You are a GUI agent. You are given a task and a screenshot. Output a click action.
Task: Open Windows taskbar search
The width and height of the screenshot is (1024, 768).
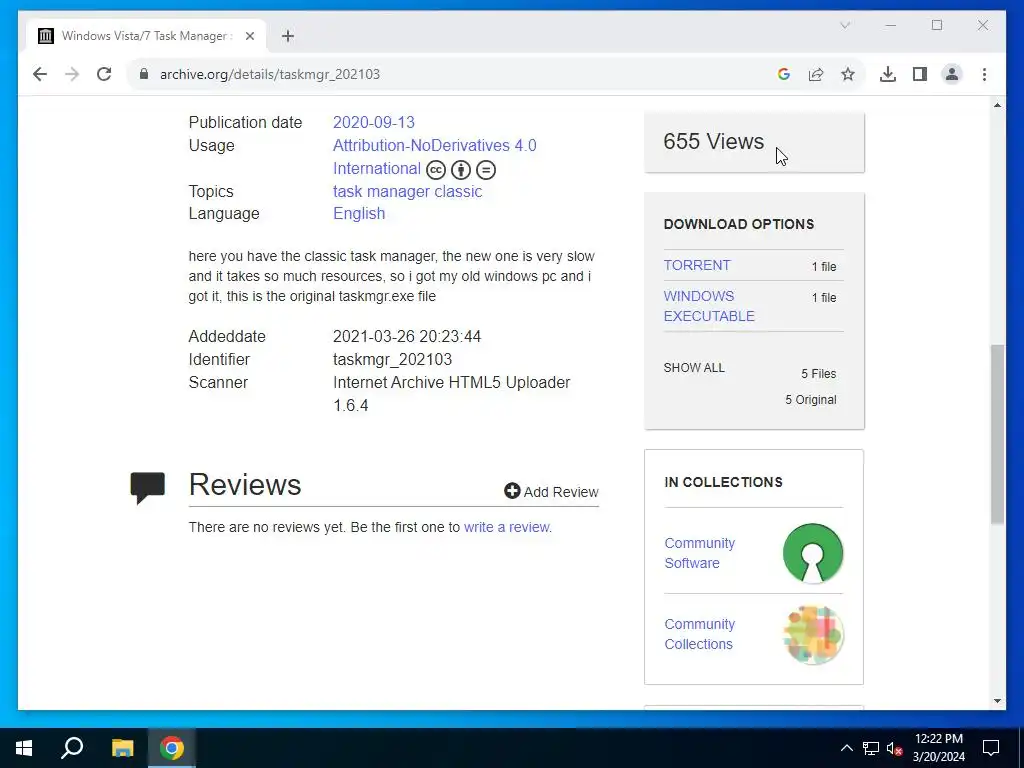point(72,748)
